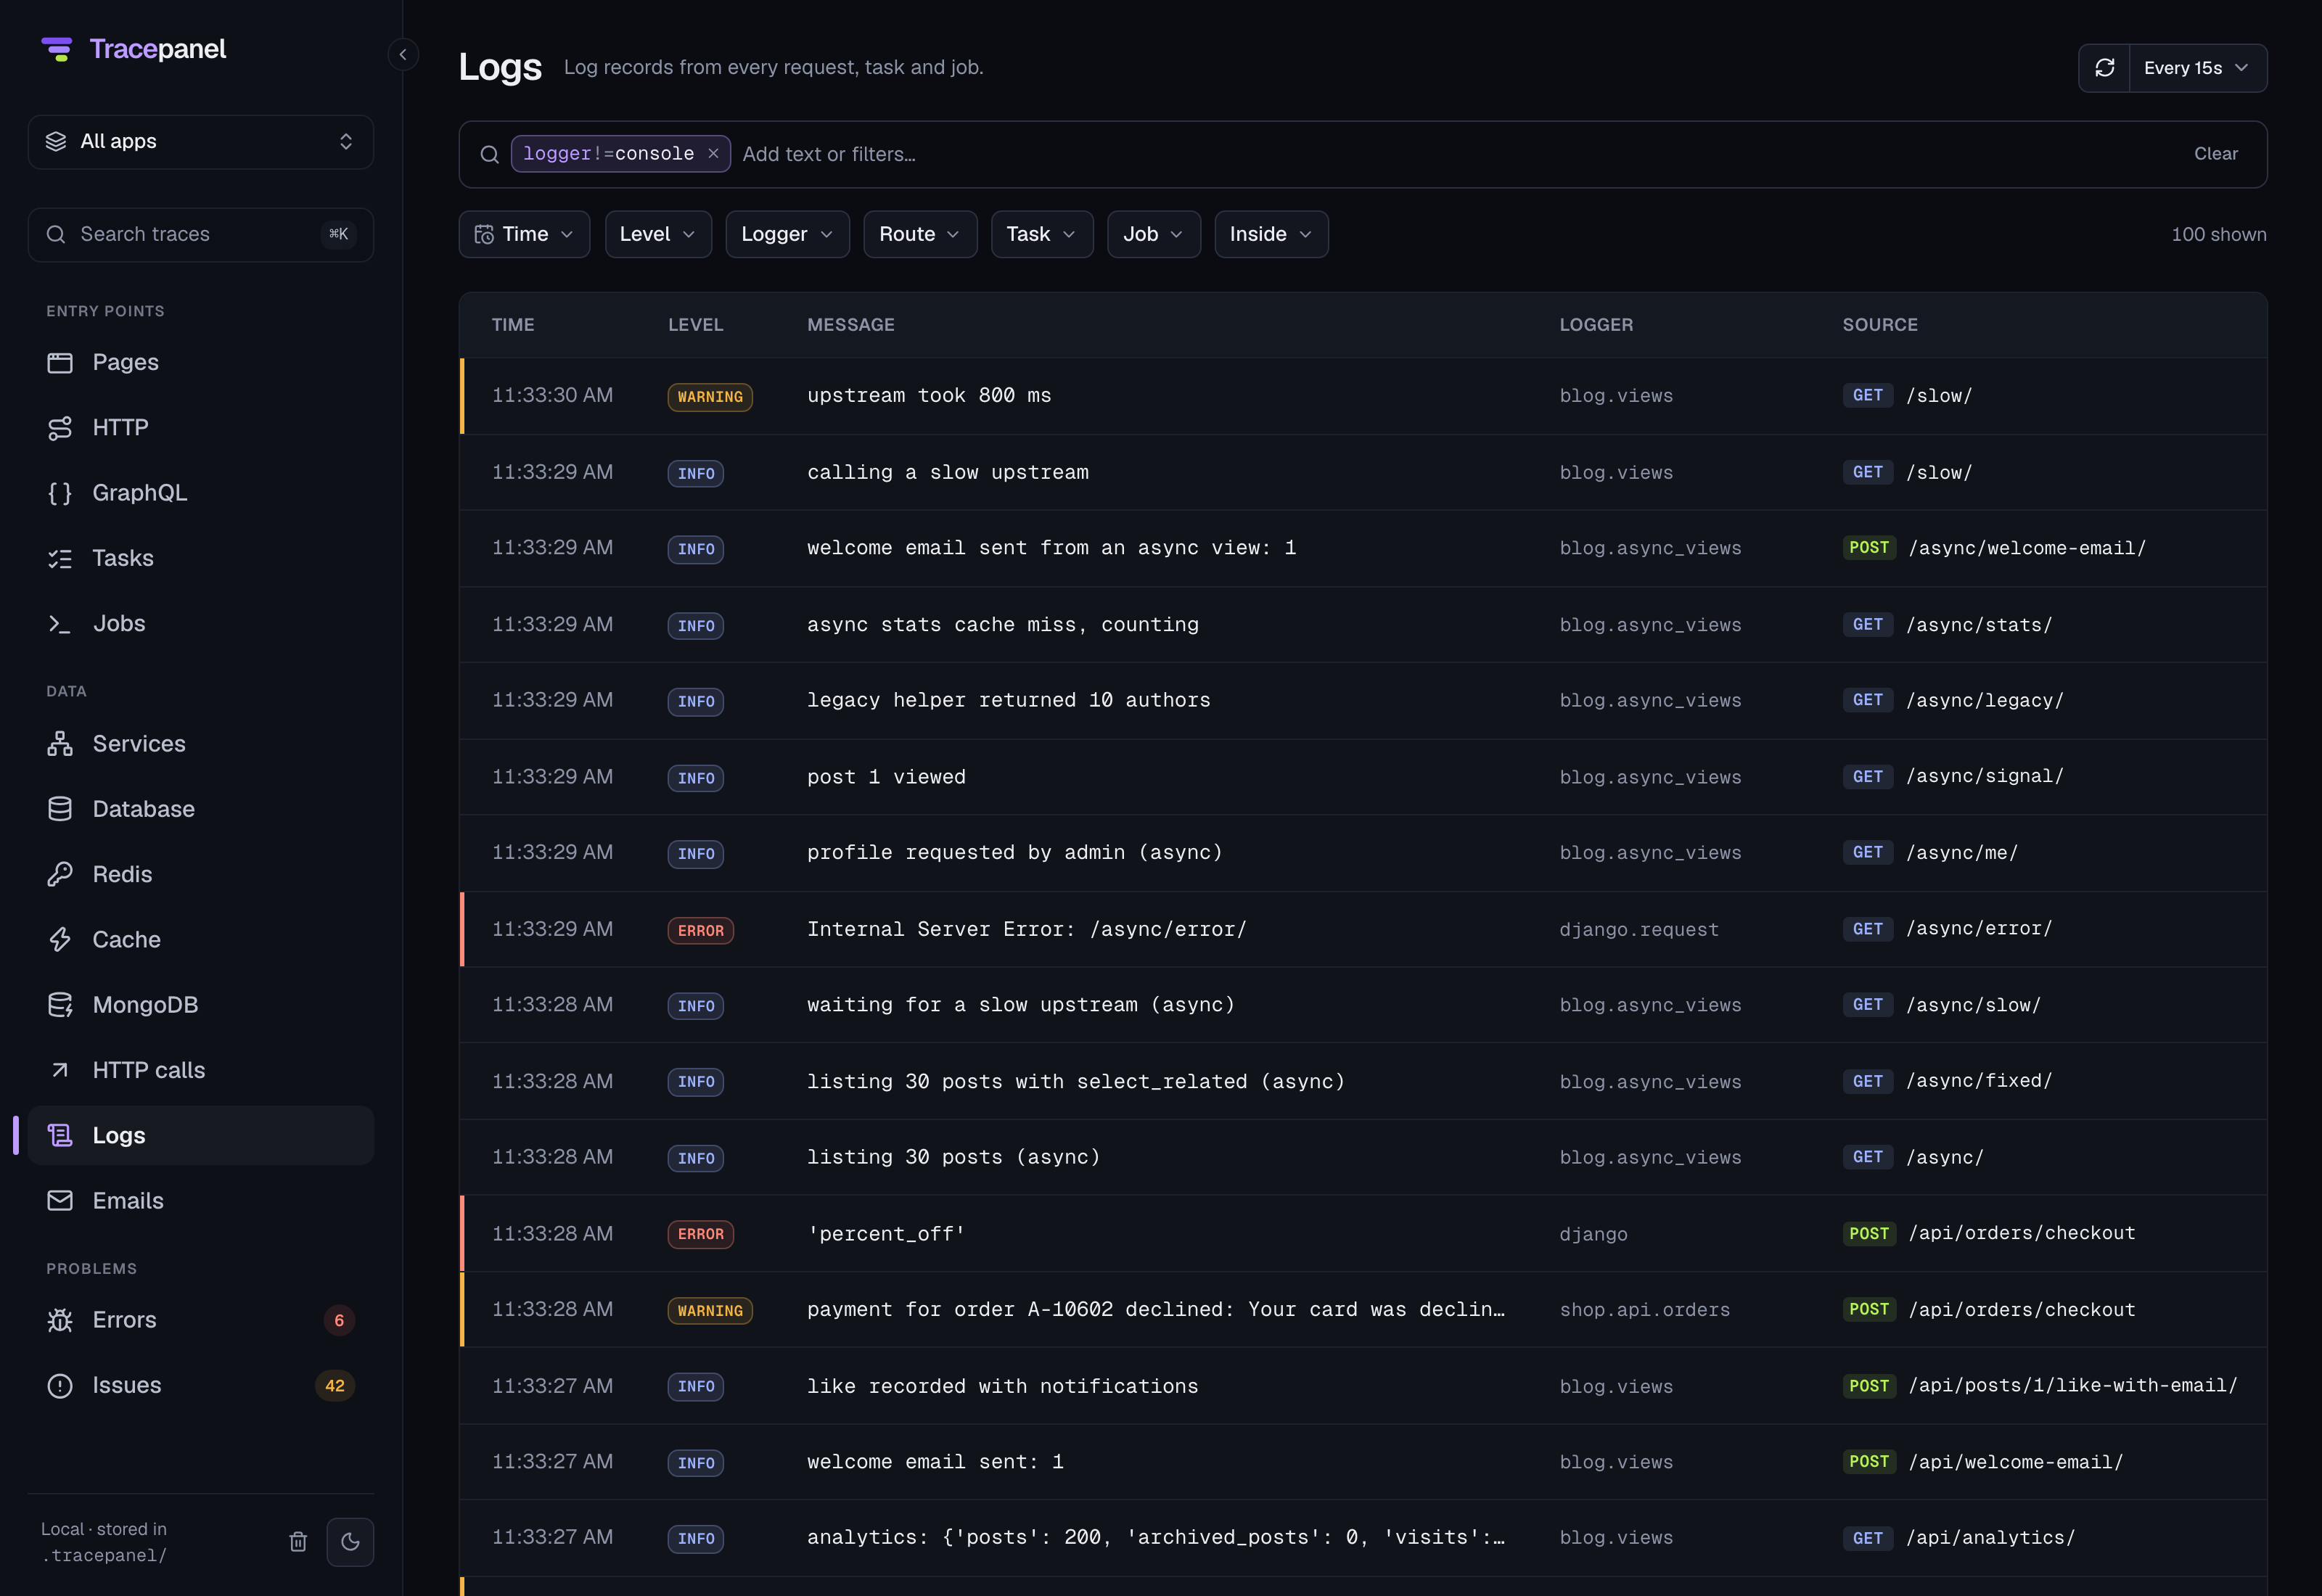Open the Route filter dropdown

[x=920, y=234]
